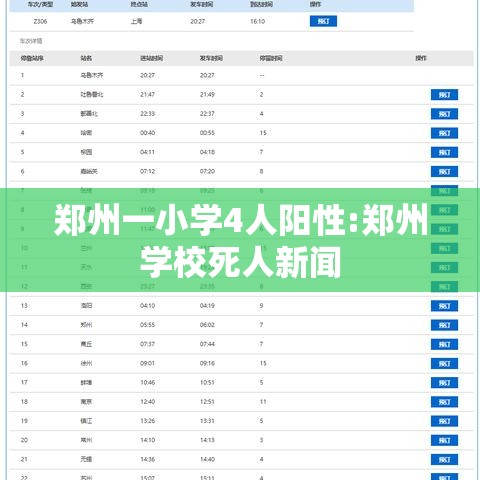Select the 16:10 arrival time
The width and height of the screenshot is (480, 480).
pyautogui.click(x=257, y=21)
